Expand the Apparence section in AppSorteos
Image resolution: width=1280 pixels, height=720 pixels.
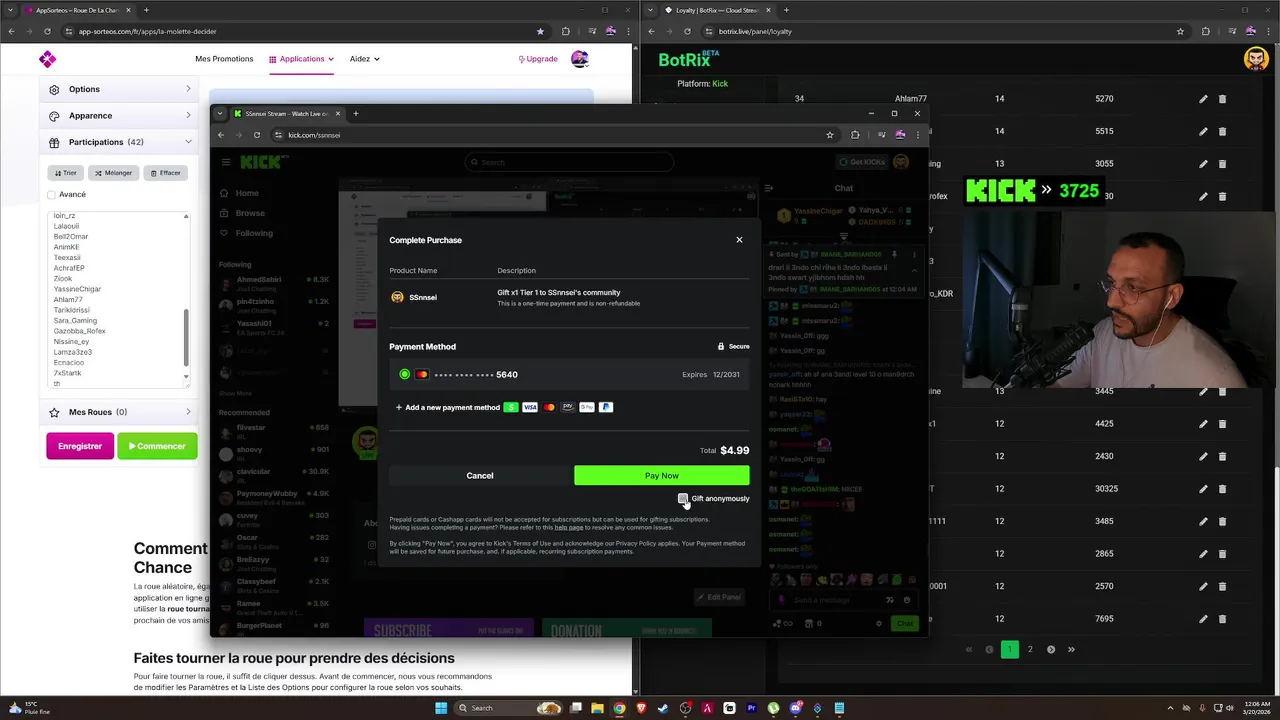[118, 116]
